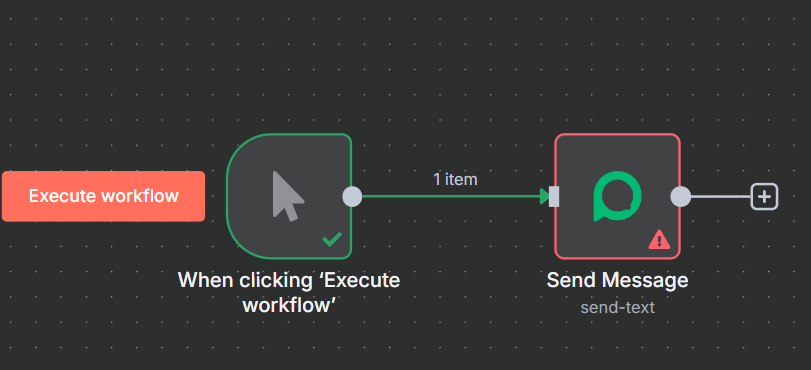Screen dimensions: 811x370
Task: Click Send Message node's rectangular input connector
Action: pyautogui.click(x=554, y=197)
